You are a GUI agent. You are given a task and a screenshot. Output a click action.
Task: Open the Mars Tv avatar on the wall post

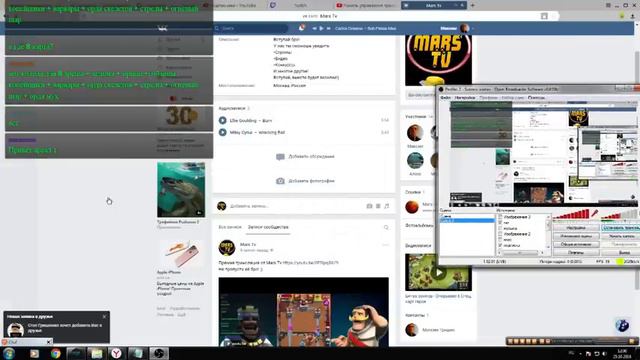pyautogui.click(x=227, y=247)
